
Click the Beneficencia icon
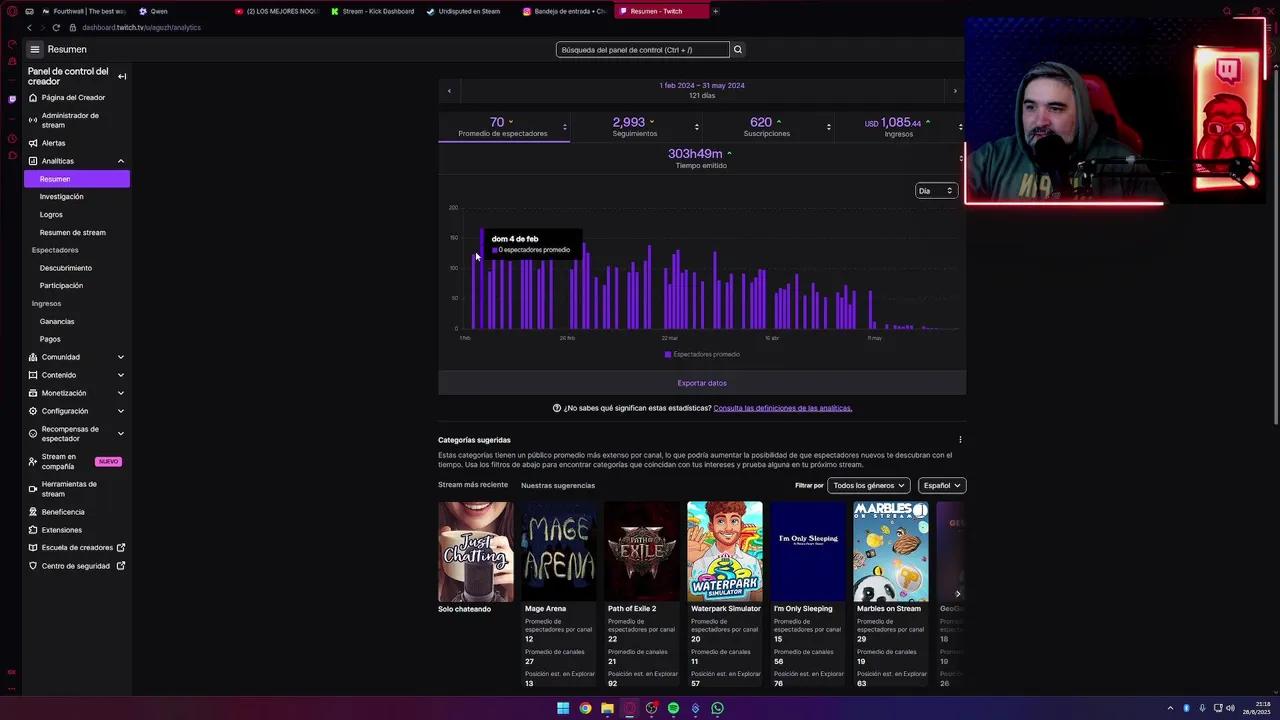pos(33,512)
